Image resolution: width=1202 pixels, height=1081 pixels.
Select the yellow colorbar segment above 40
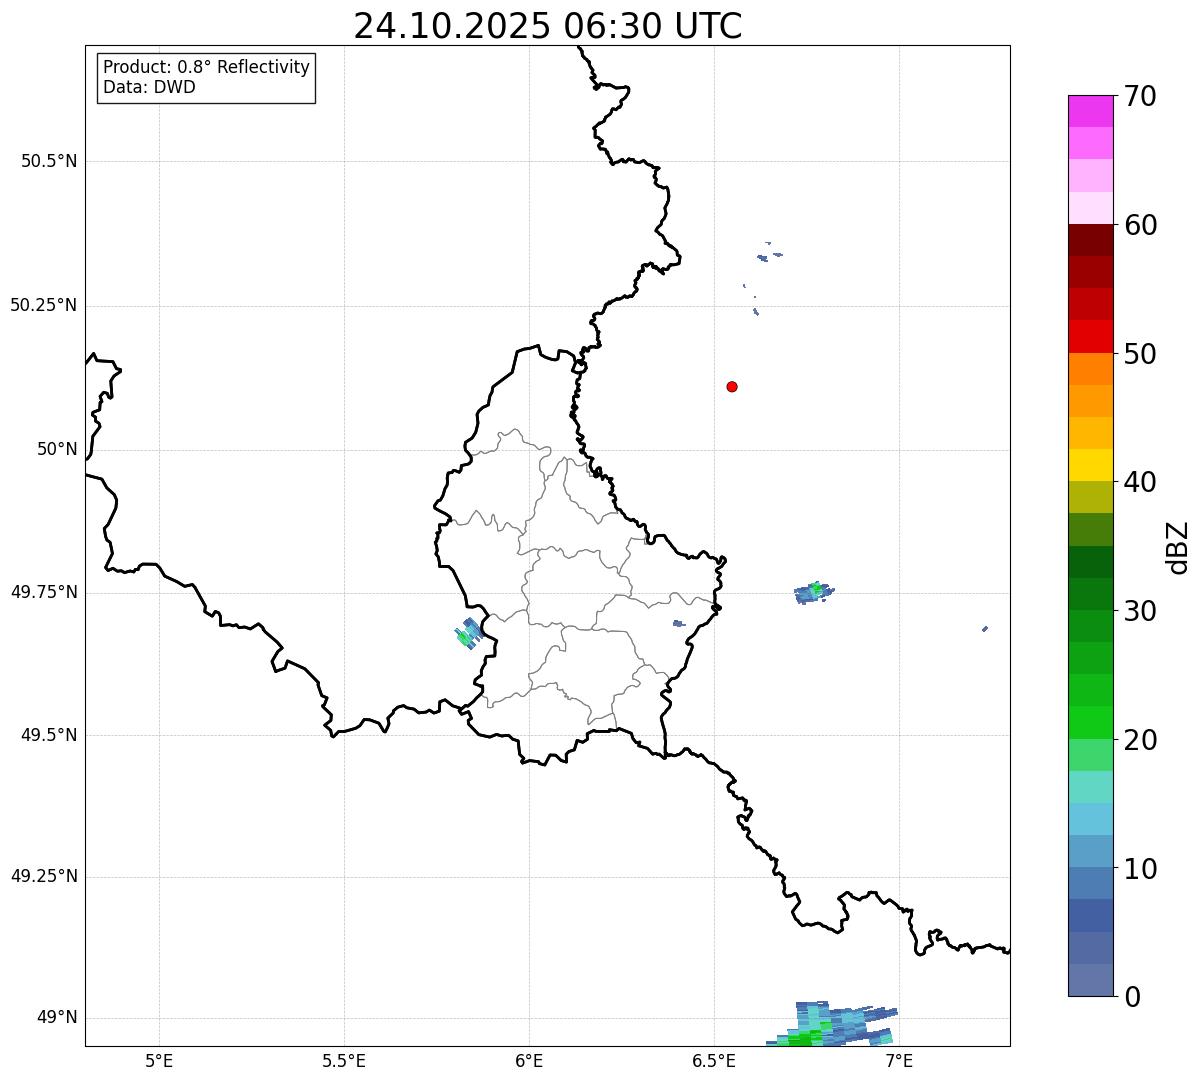1090,465
